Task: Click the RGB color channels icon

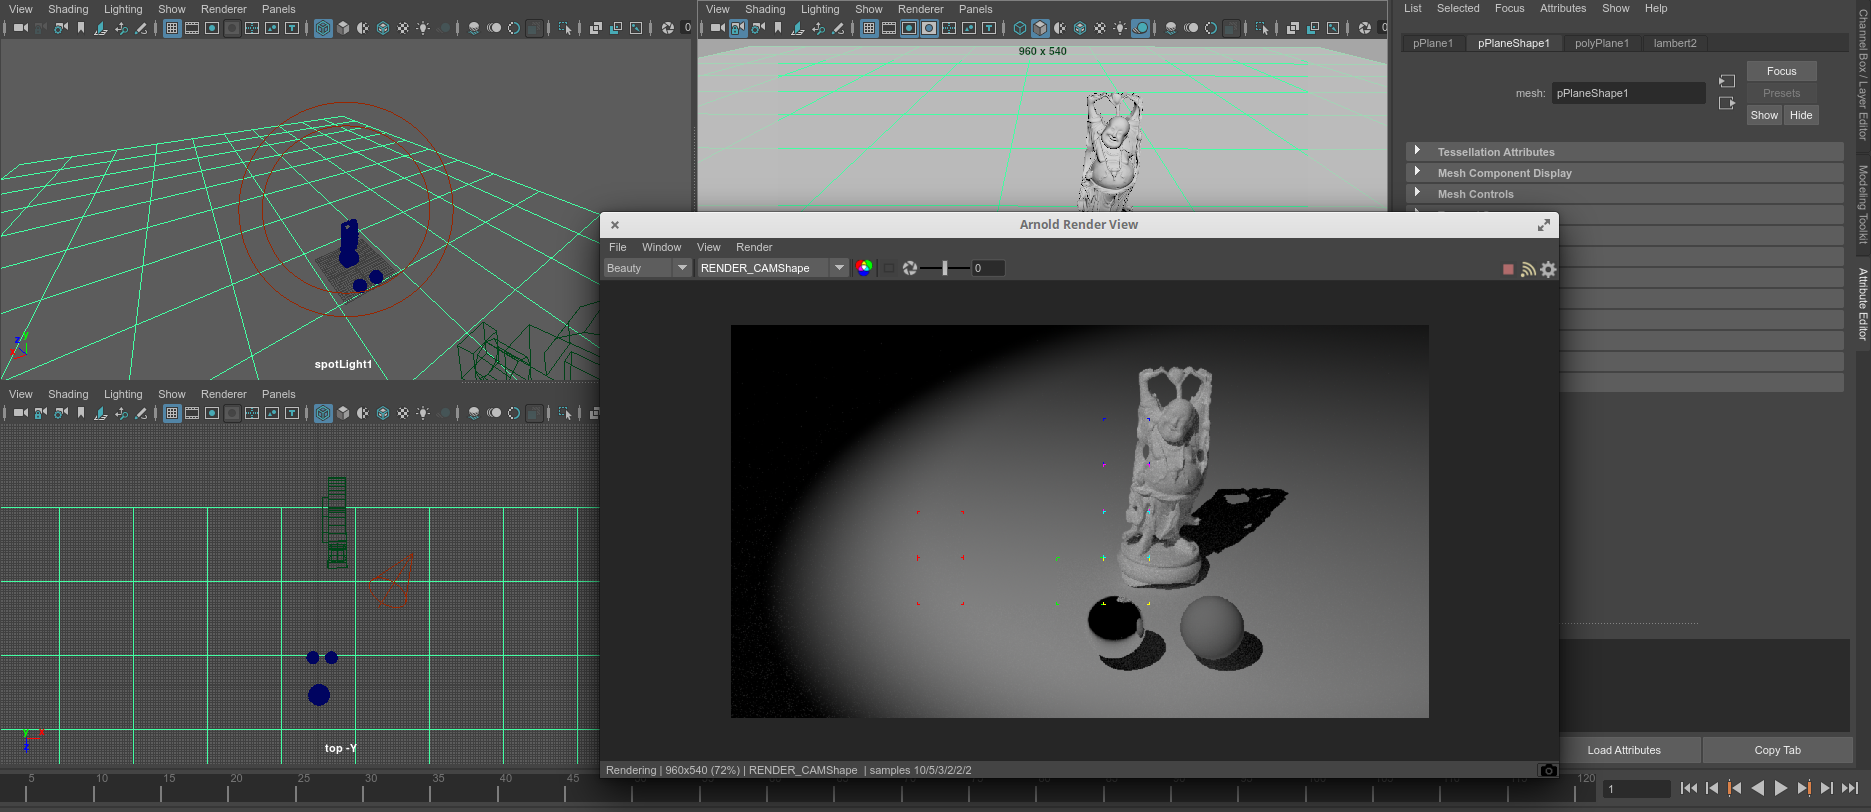Action: [864, 268]
